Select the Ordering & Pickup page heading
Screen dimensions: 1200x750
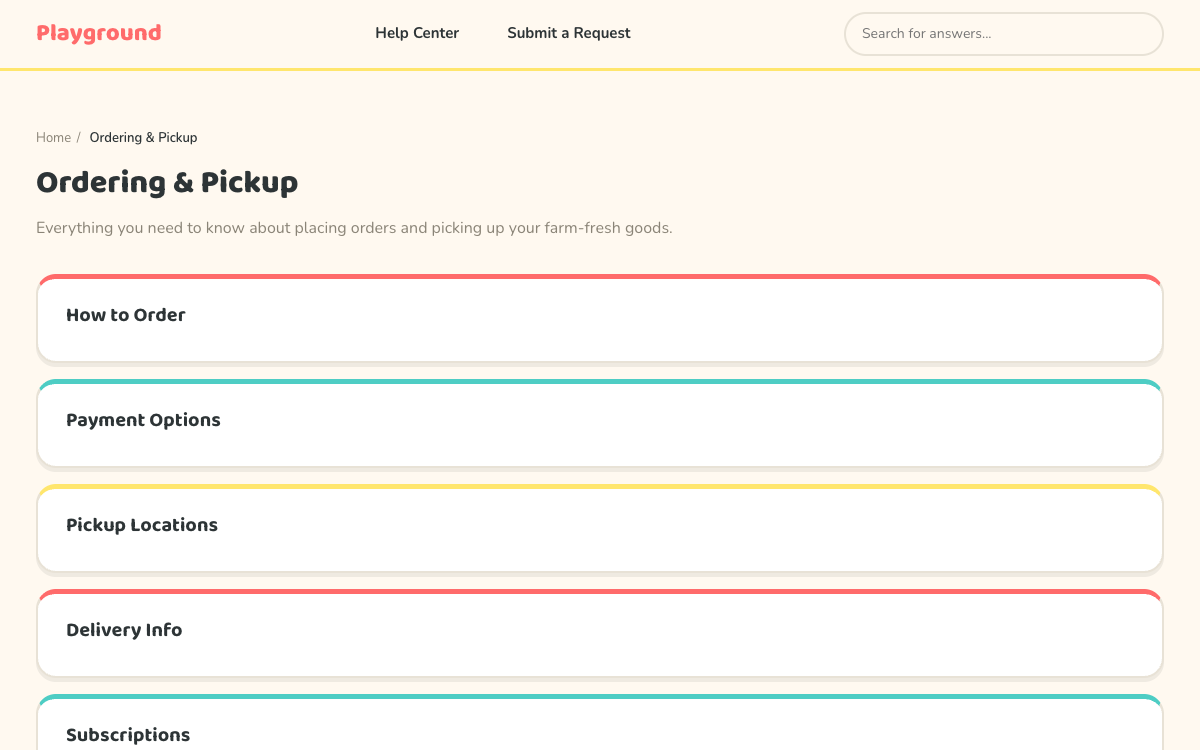point(167,182)
